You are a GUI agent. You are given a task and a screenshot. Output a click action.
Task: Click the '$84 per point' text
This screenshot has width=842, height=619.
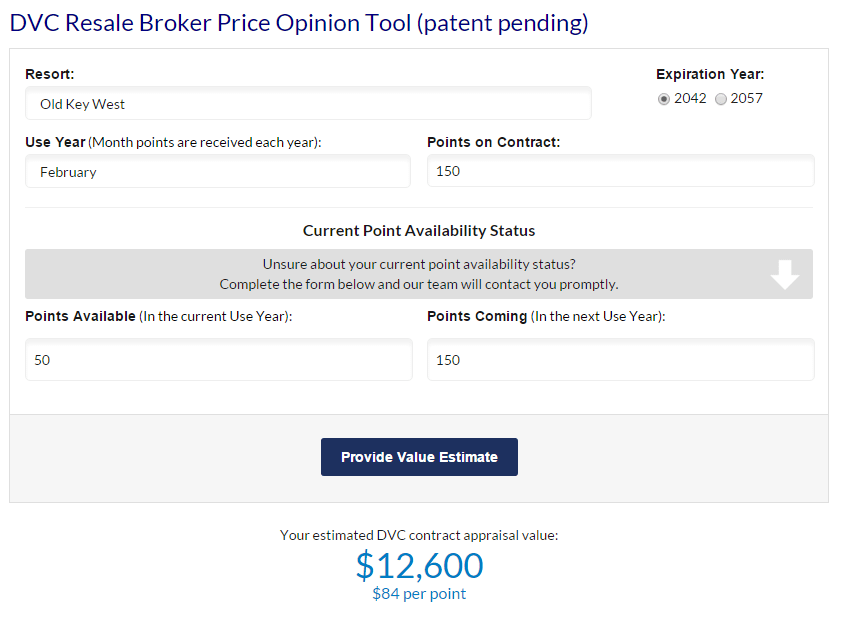[x=419, y=594]
